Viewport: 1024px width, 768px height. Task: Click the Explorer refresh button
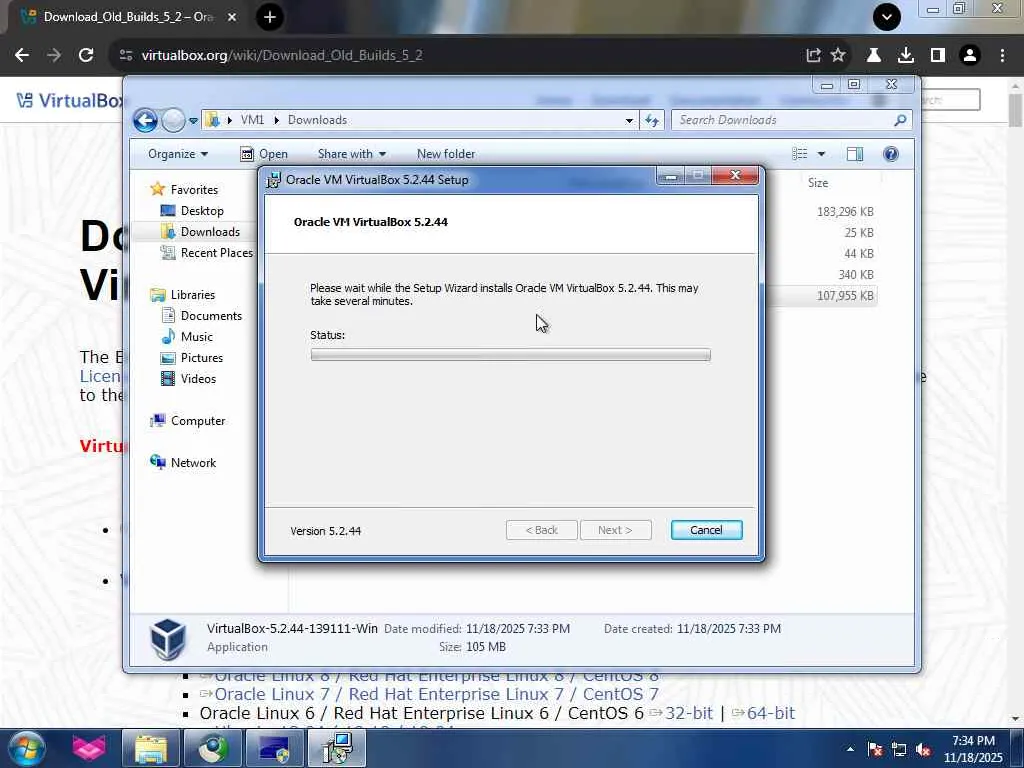pos(652,120)
